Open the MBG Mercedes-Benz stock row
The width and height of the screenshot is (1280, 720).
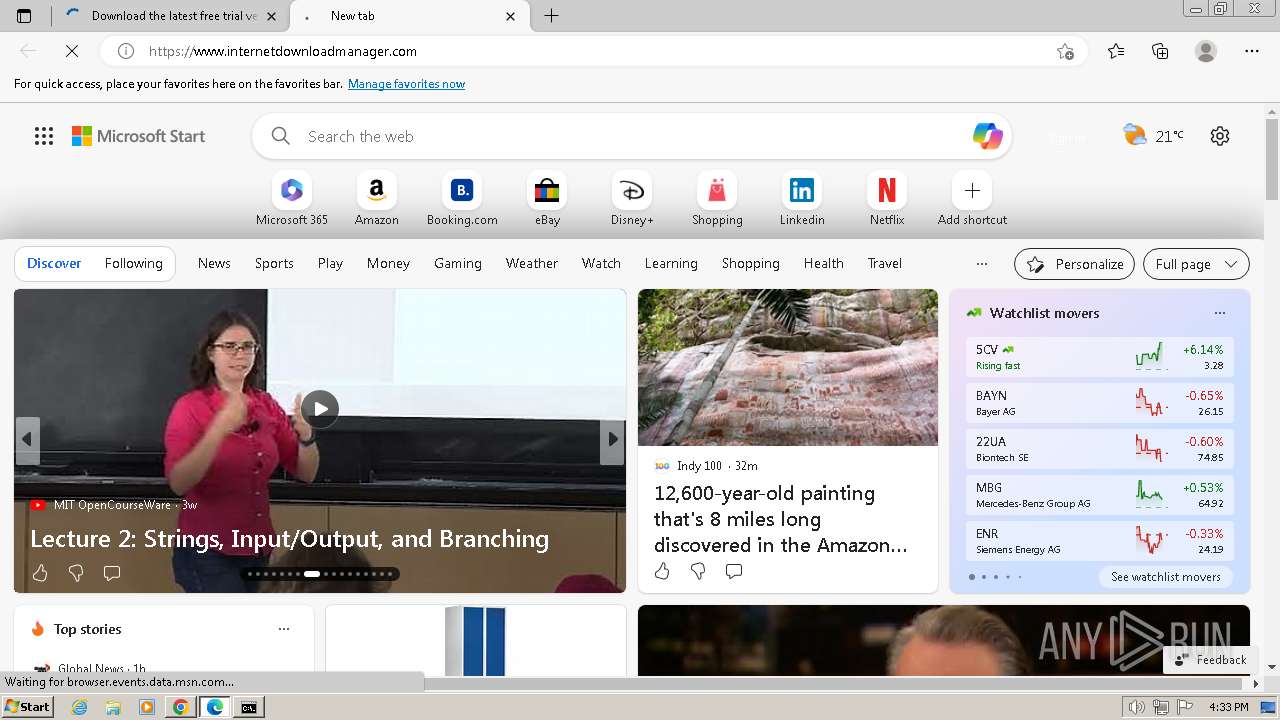click(1100, 495)
